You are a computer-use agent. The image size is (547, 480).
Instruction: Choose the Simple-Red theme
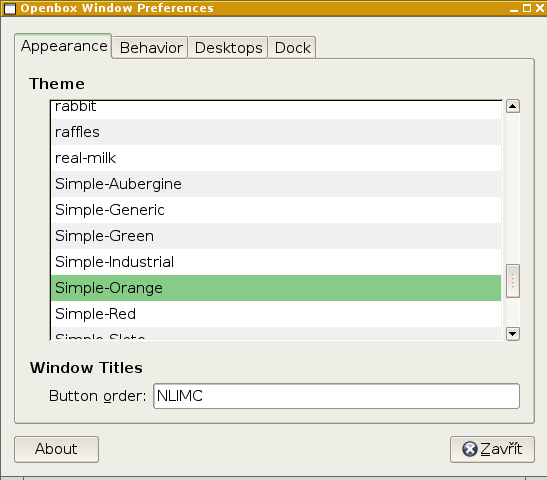click(276, 314)
